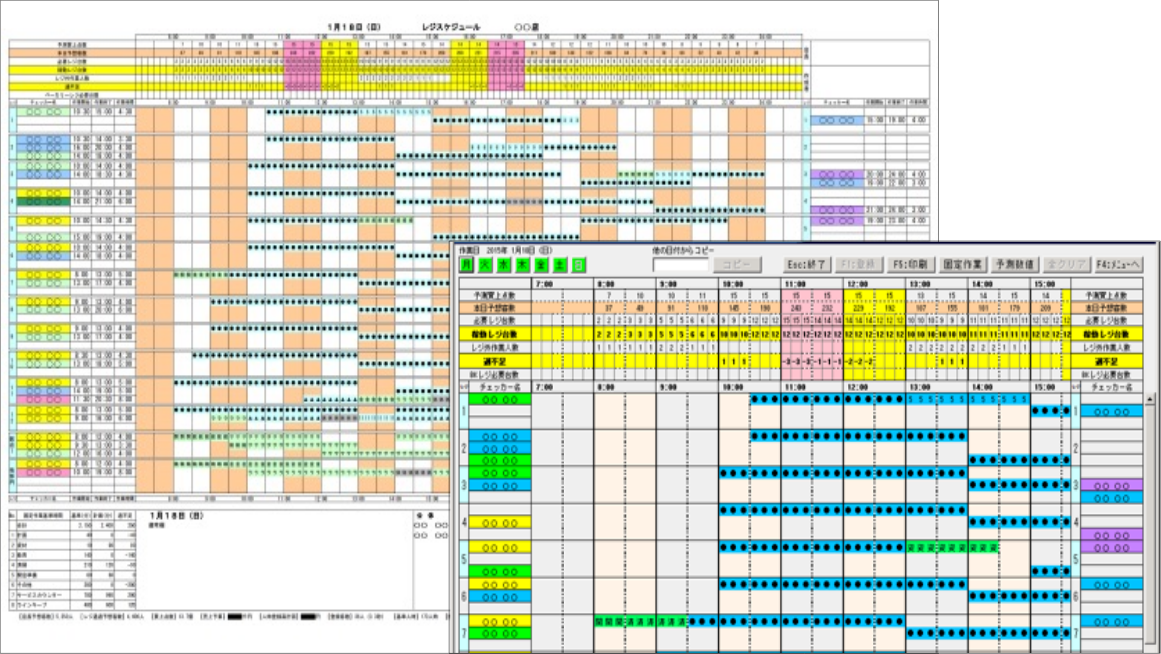Click the copy-from-date input field
This screenshot has height=654, width=1161.
[680, 264]
